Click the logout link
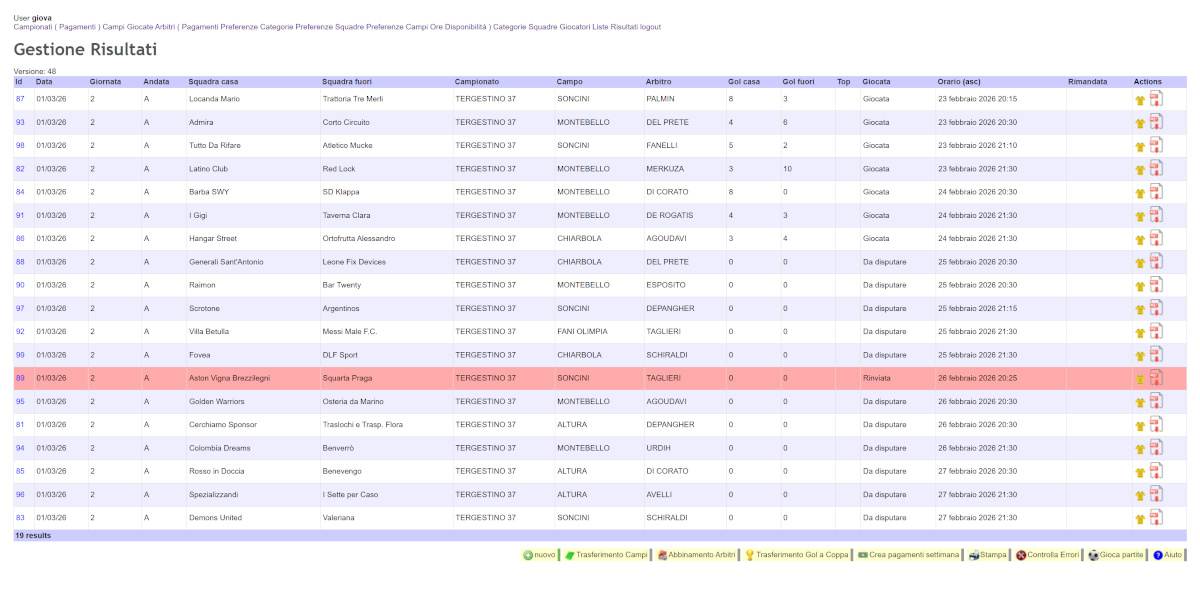 [650, 27]
